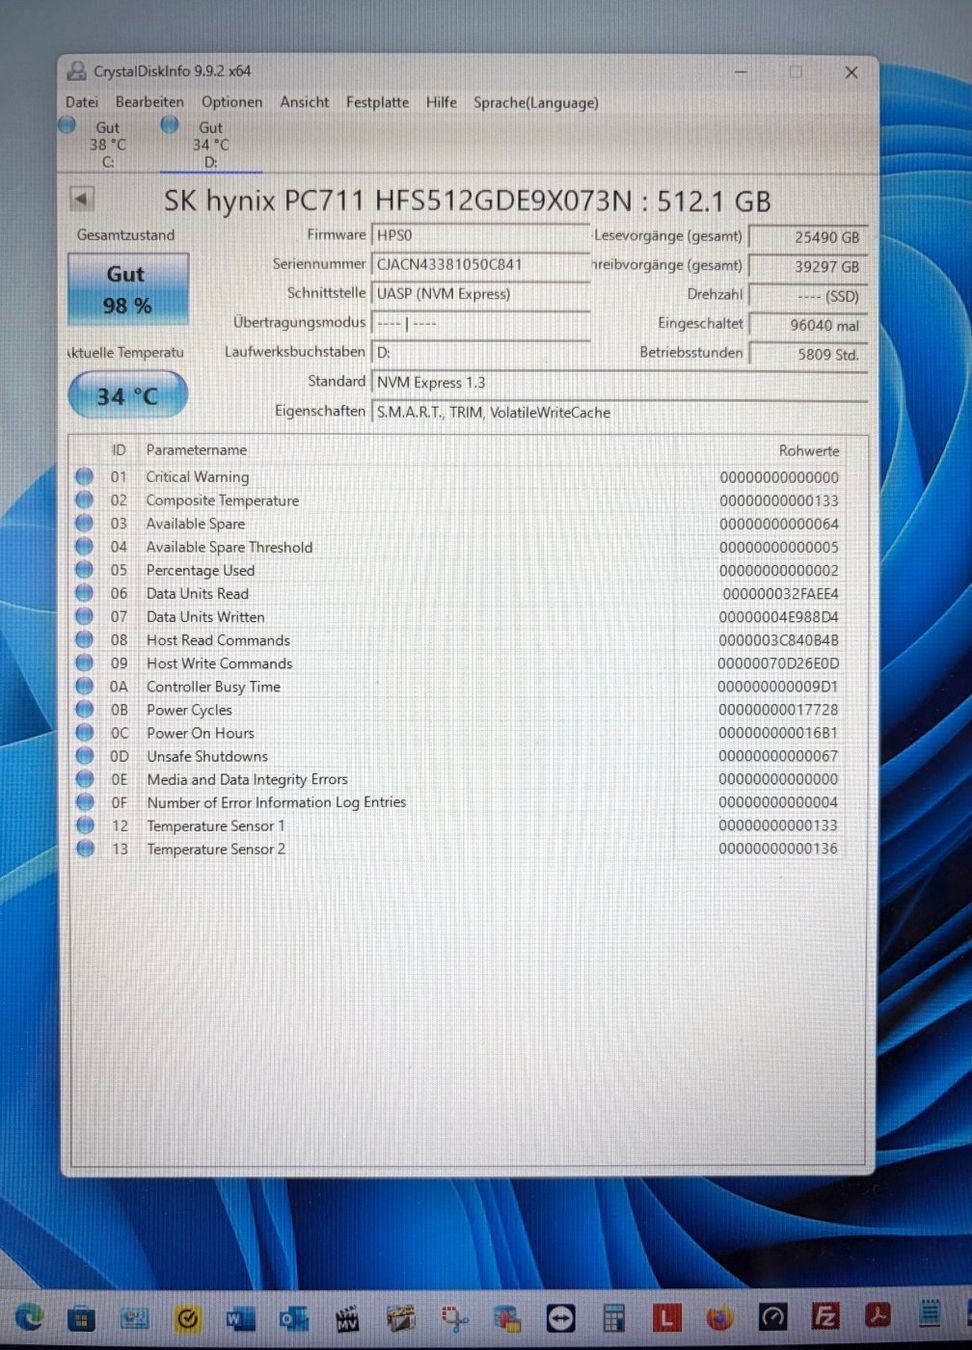972x1350 pixels.
Task: Click the Firmware field HPS0
Action: click(480, 236)
